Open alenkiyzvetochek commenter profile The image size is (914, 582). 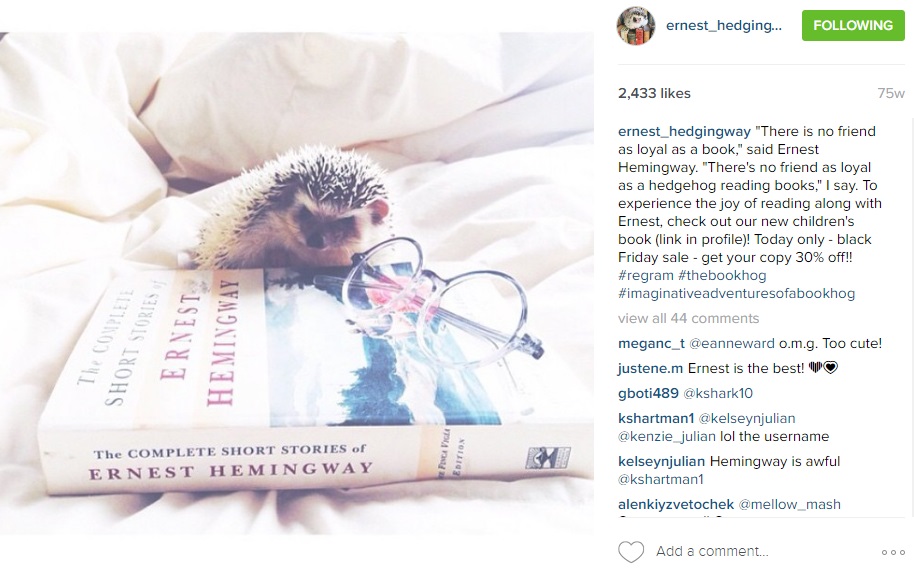(x=676, y=504)
